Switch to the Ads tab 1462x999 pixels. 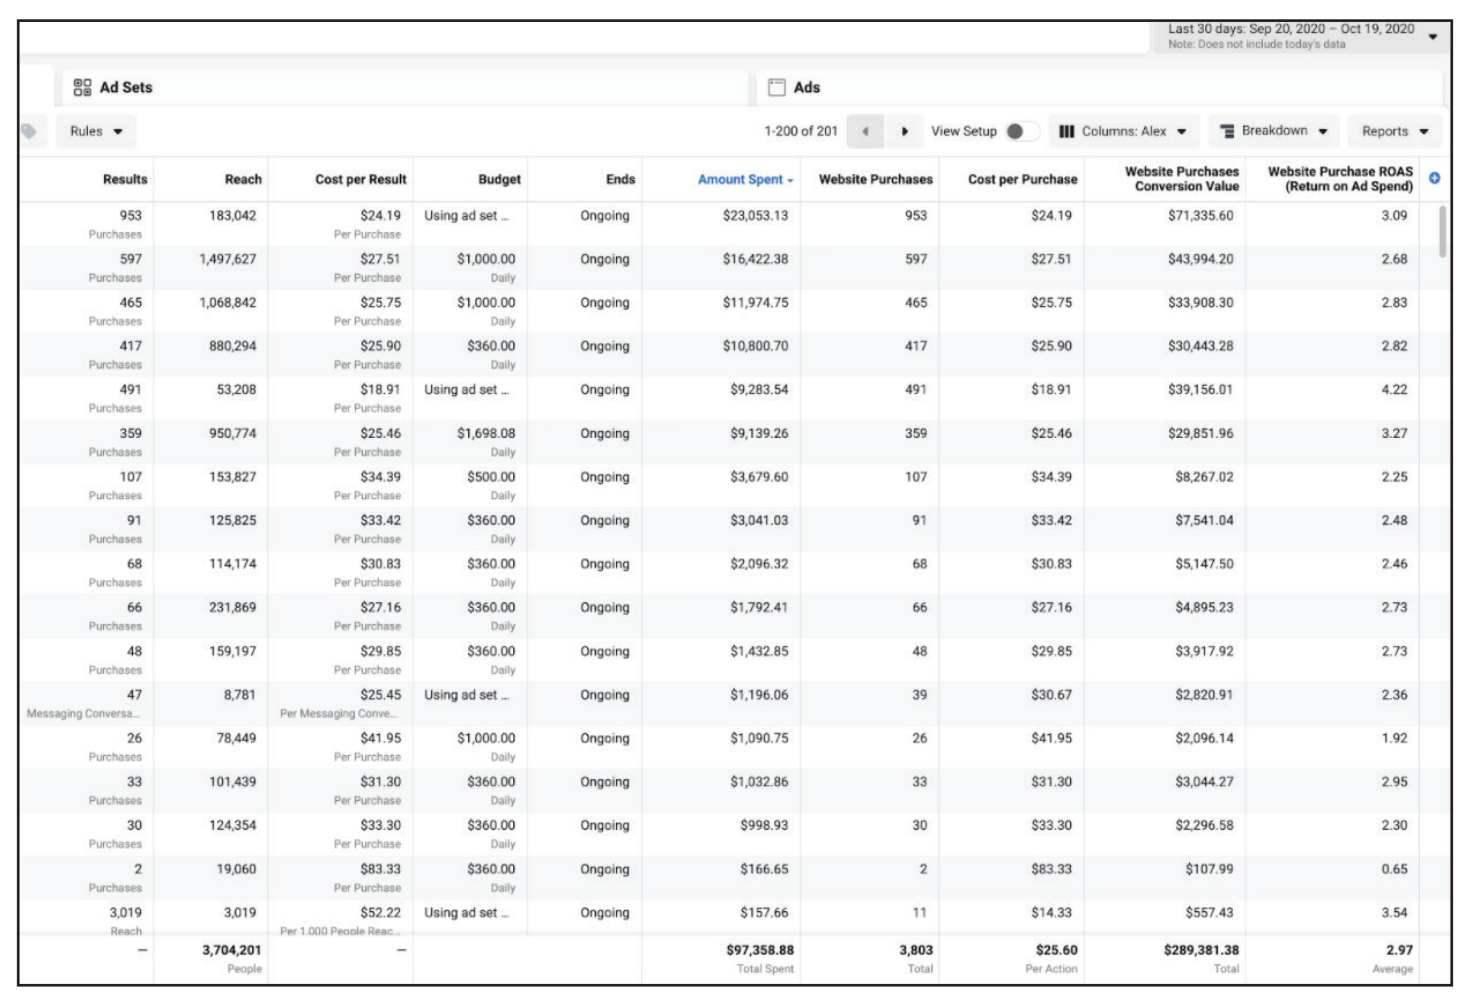click(806, 88)
